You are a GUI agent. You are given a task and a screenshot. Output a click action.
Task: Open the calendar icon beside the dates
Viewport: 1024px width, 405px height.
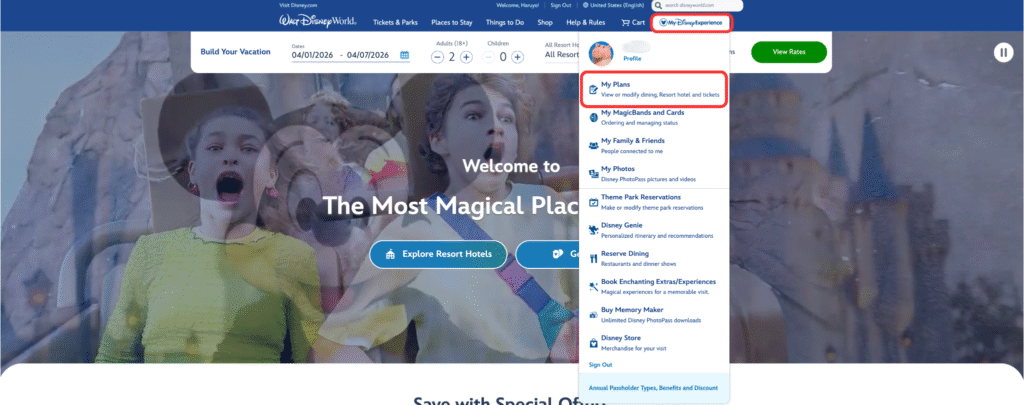(405, 56)
